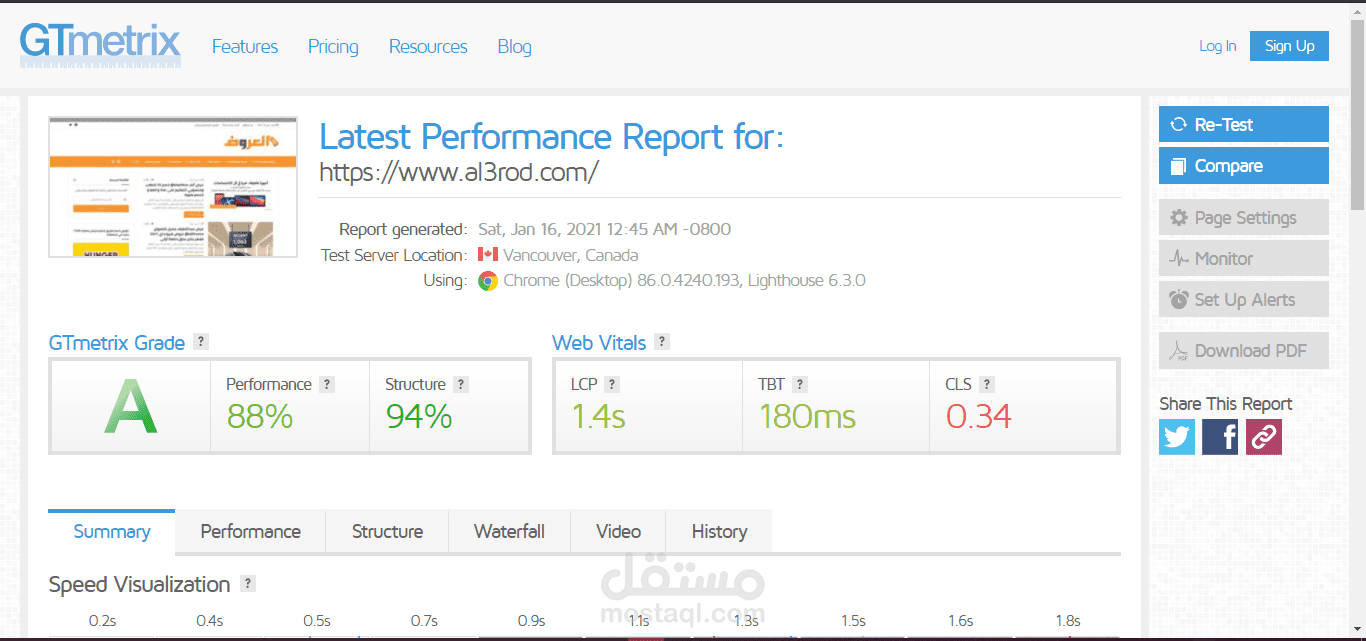Click the Compare button
The width and height of the screenshot is (1366, 641).
1244,166
